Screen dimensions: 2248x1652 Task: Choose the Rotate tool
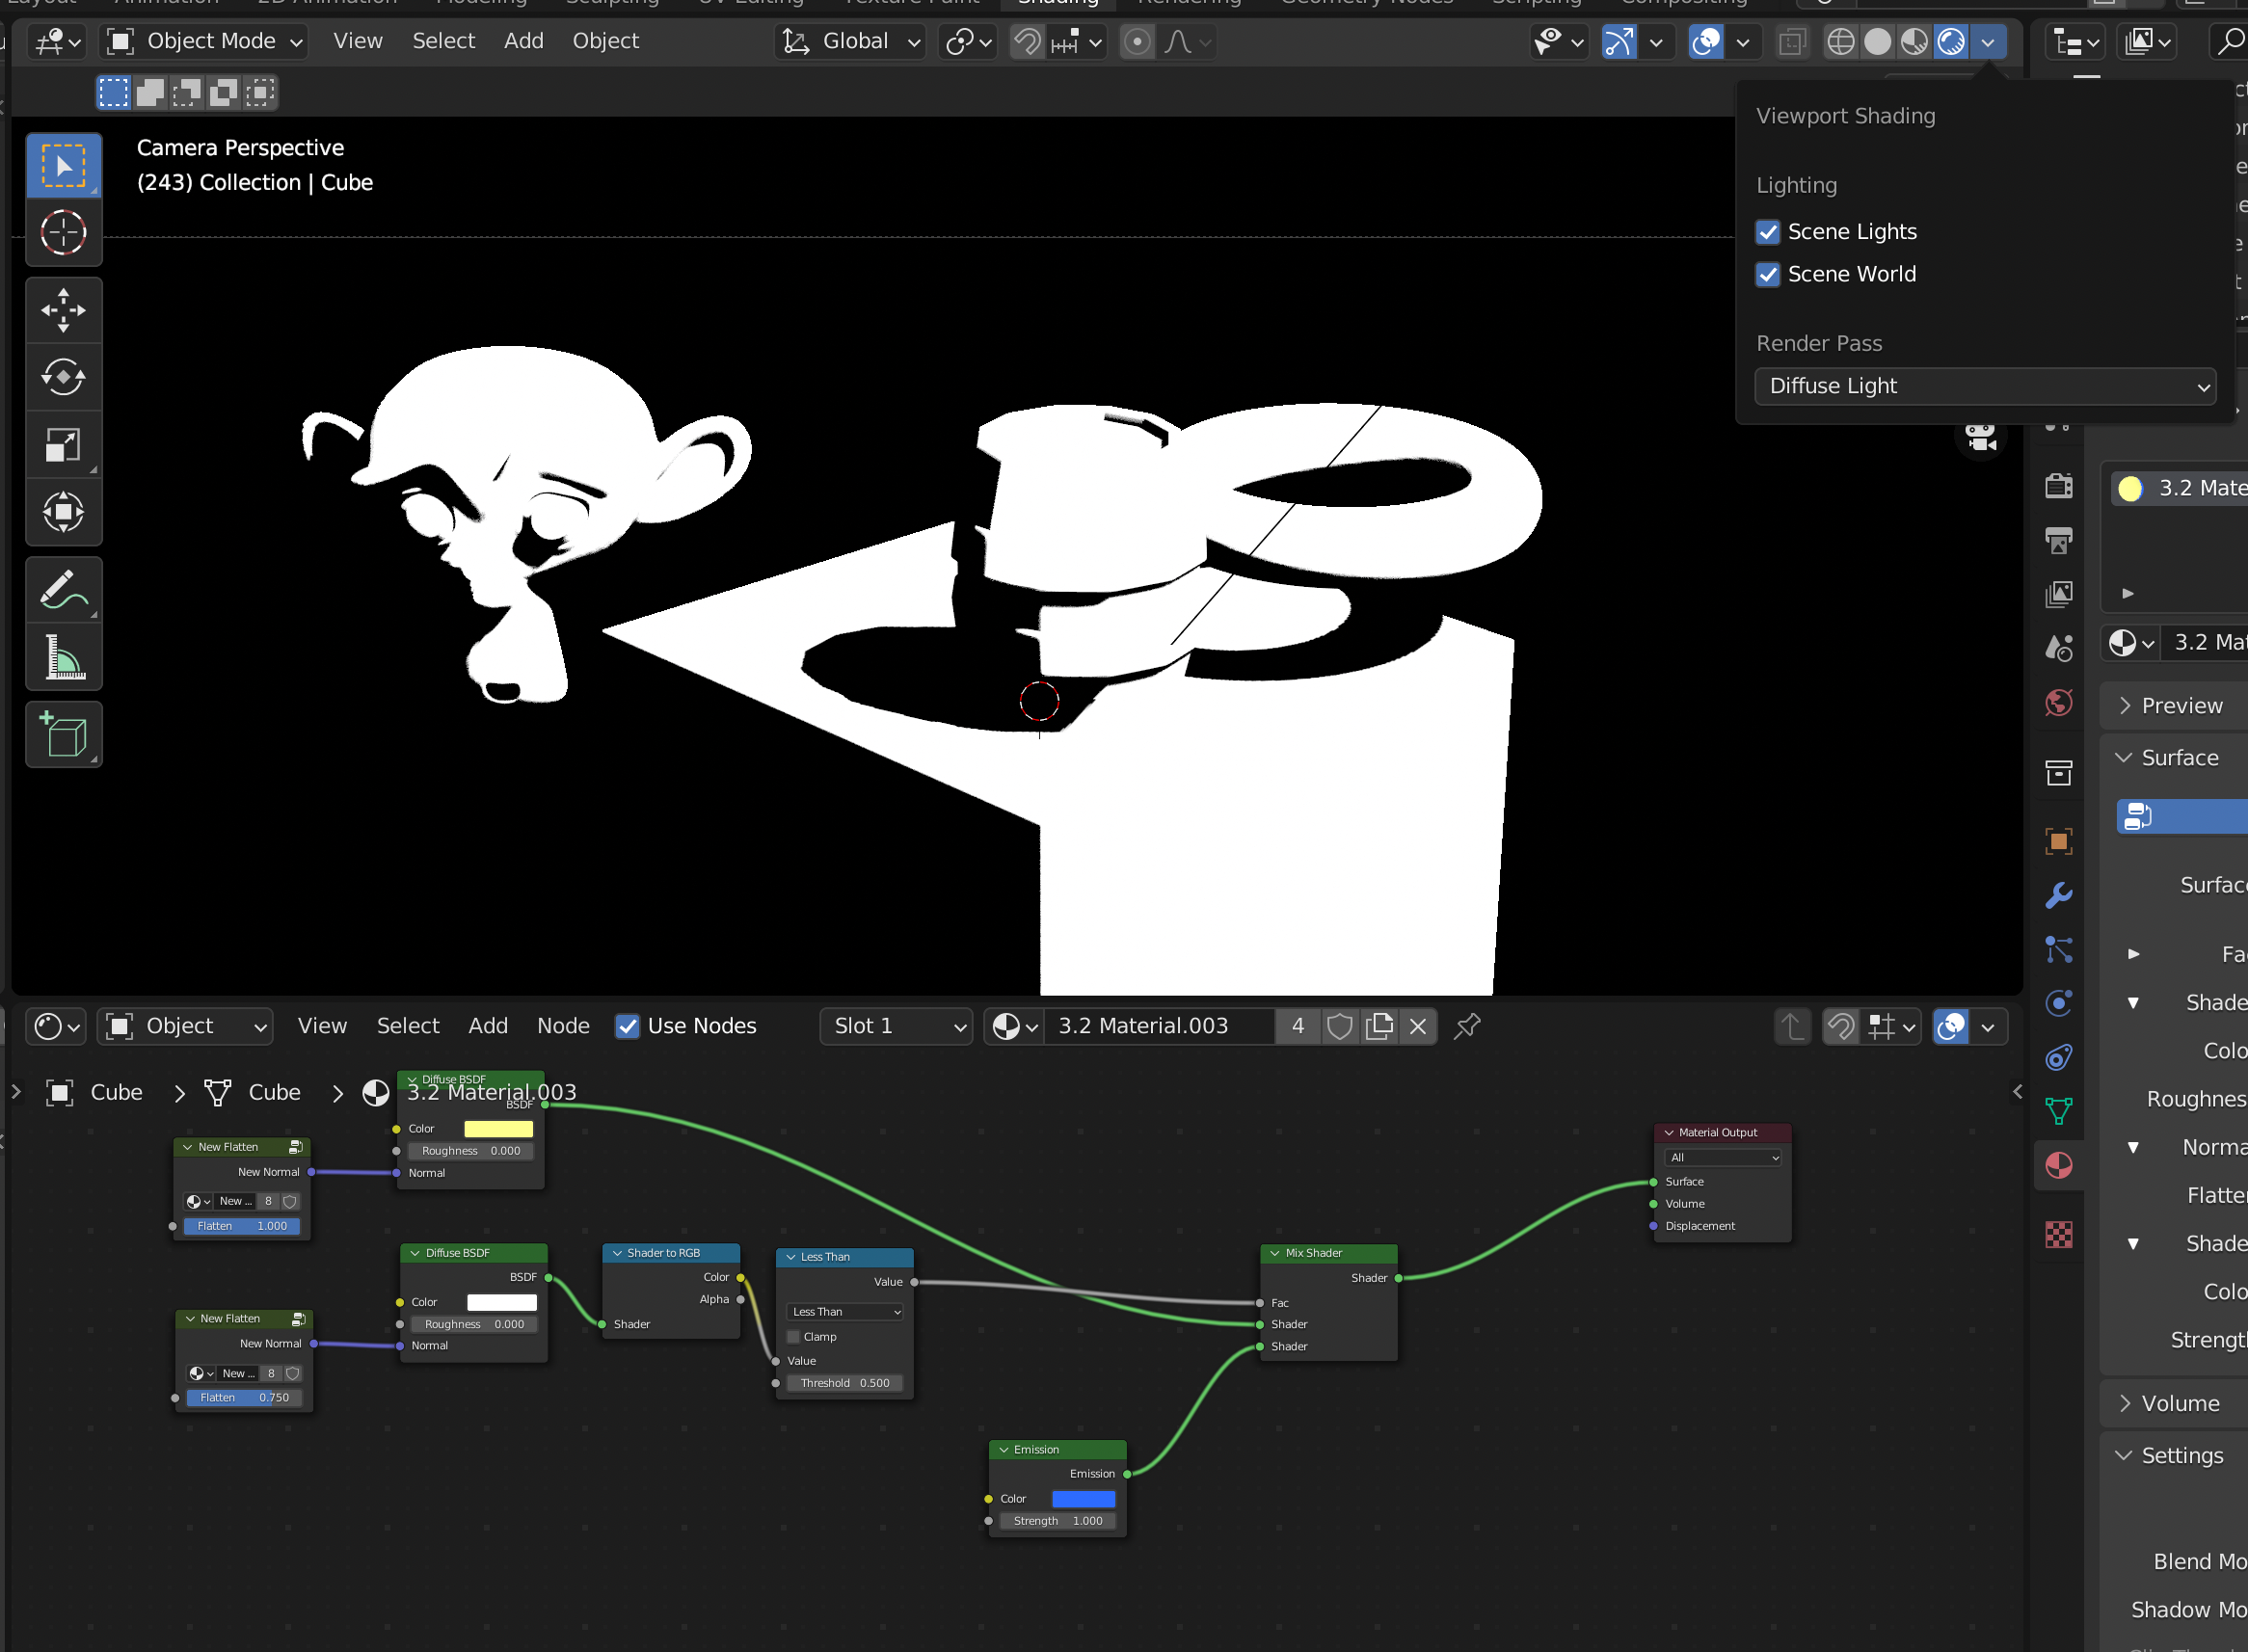point(63,377)
